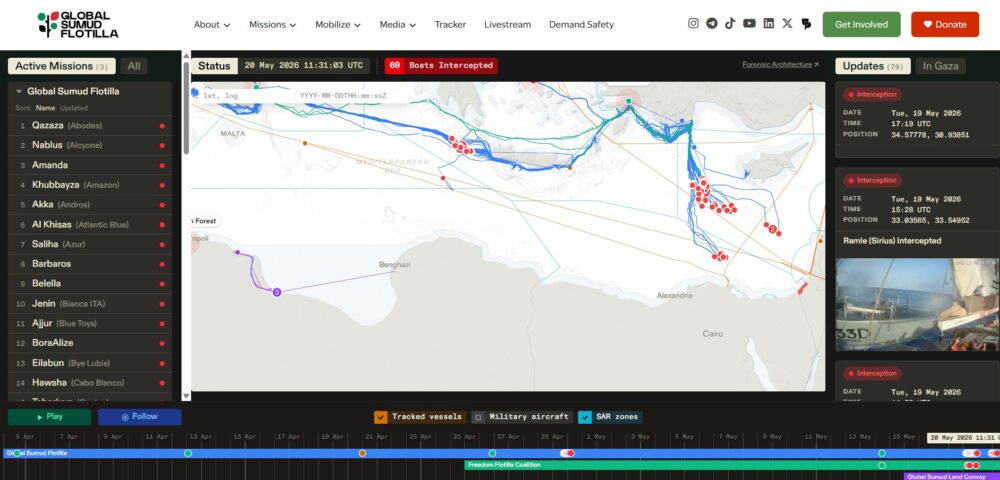Click the Status tab label

[x=214, y=66]
